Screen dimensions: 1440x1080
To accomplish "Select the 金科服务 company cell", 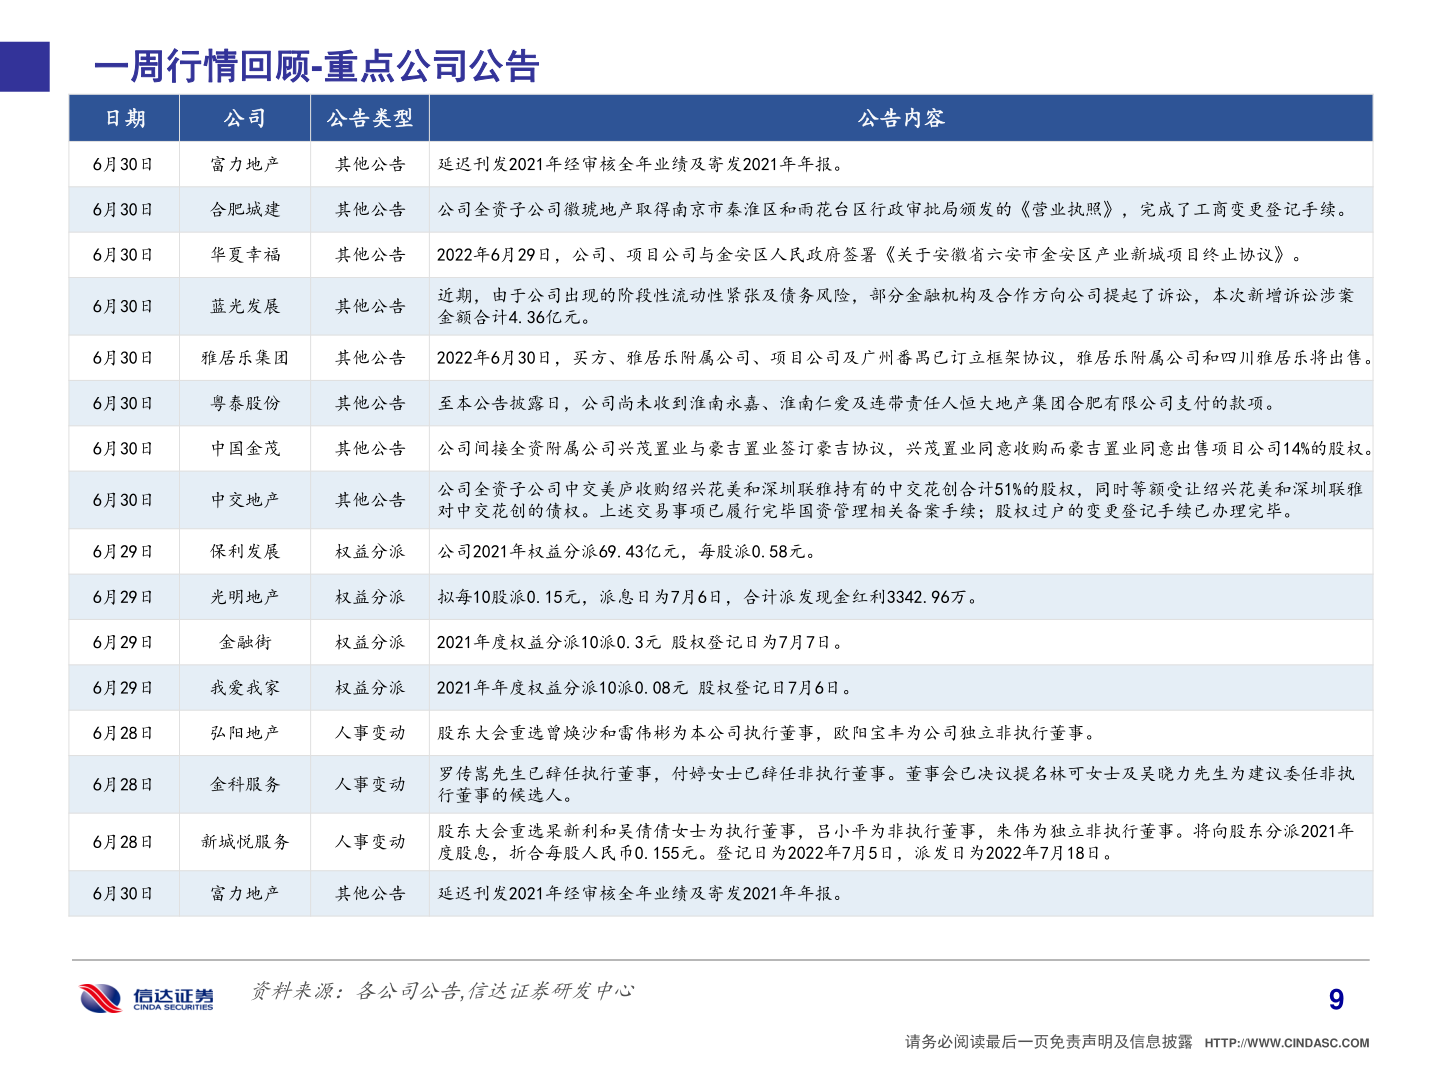I will pos(245,784).
